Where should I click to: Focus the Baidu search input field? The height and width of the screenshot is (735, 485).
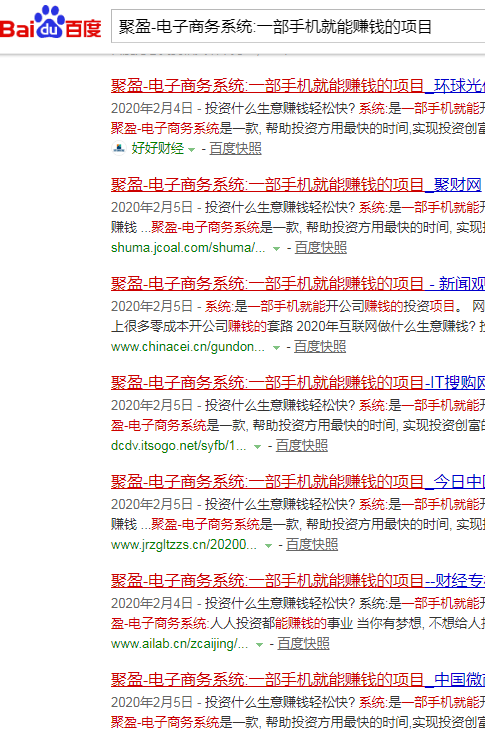(x=298, y=26)
